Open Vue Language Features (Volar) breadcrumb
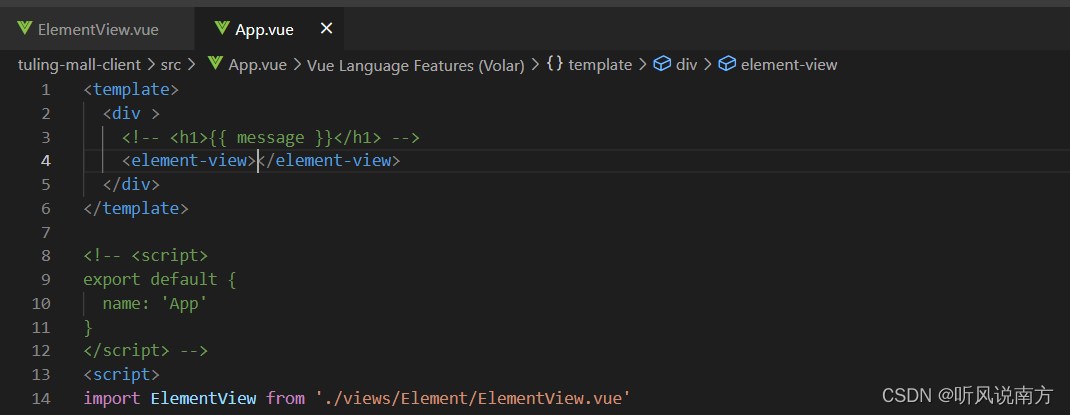The image size is (1070, 415). 416,66
